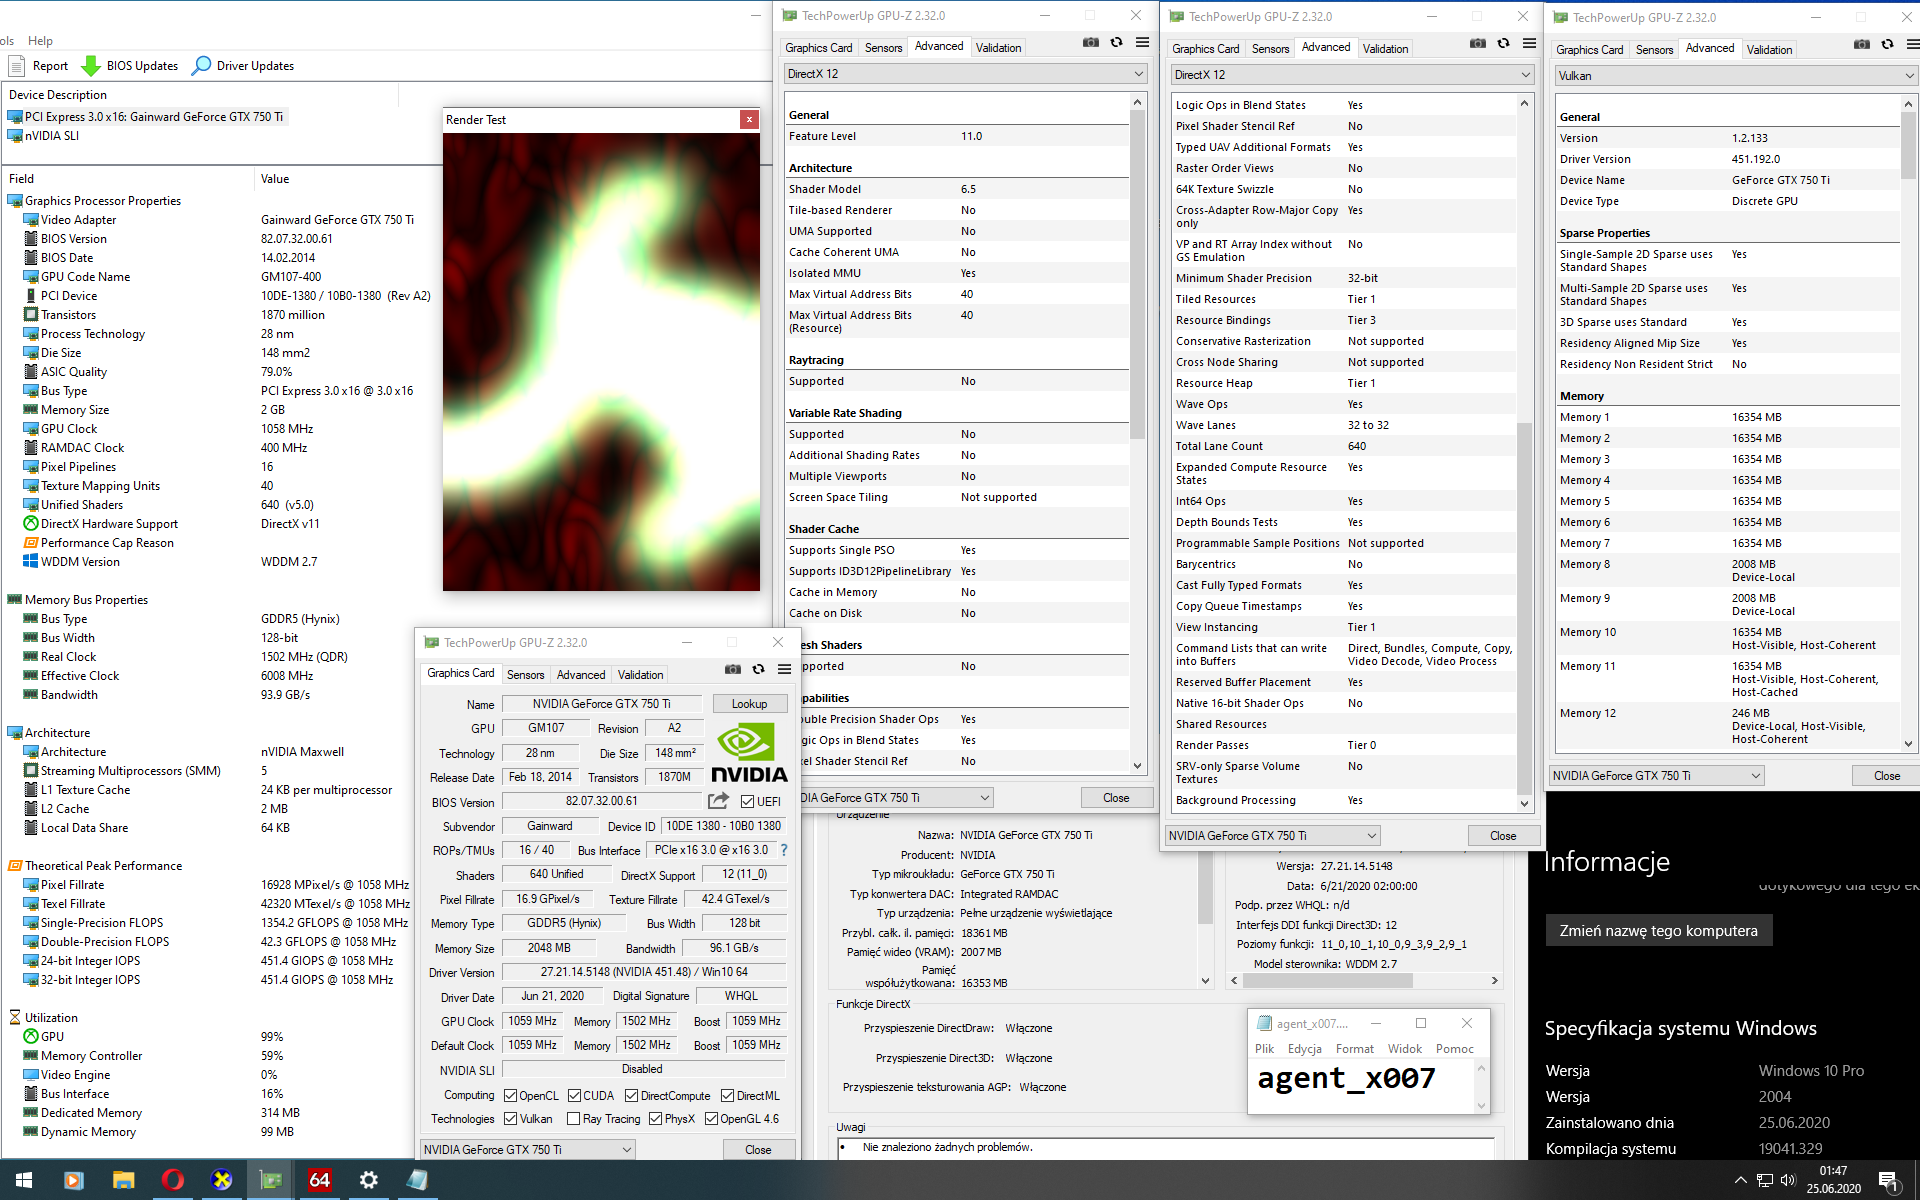
Task: Open GPU selector dropdown in leftmost DirectX 12 window
Action: point(896,797)
